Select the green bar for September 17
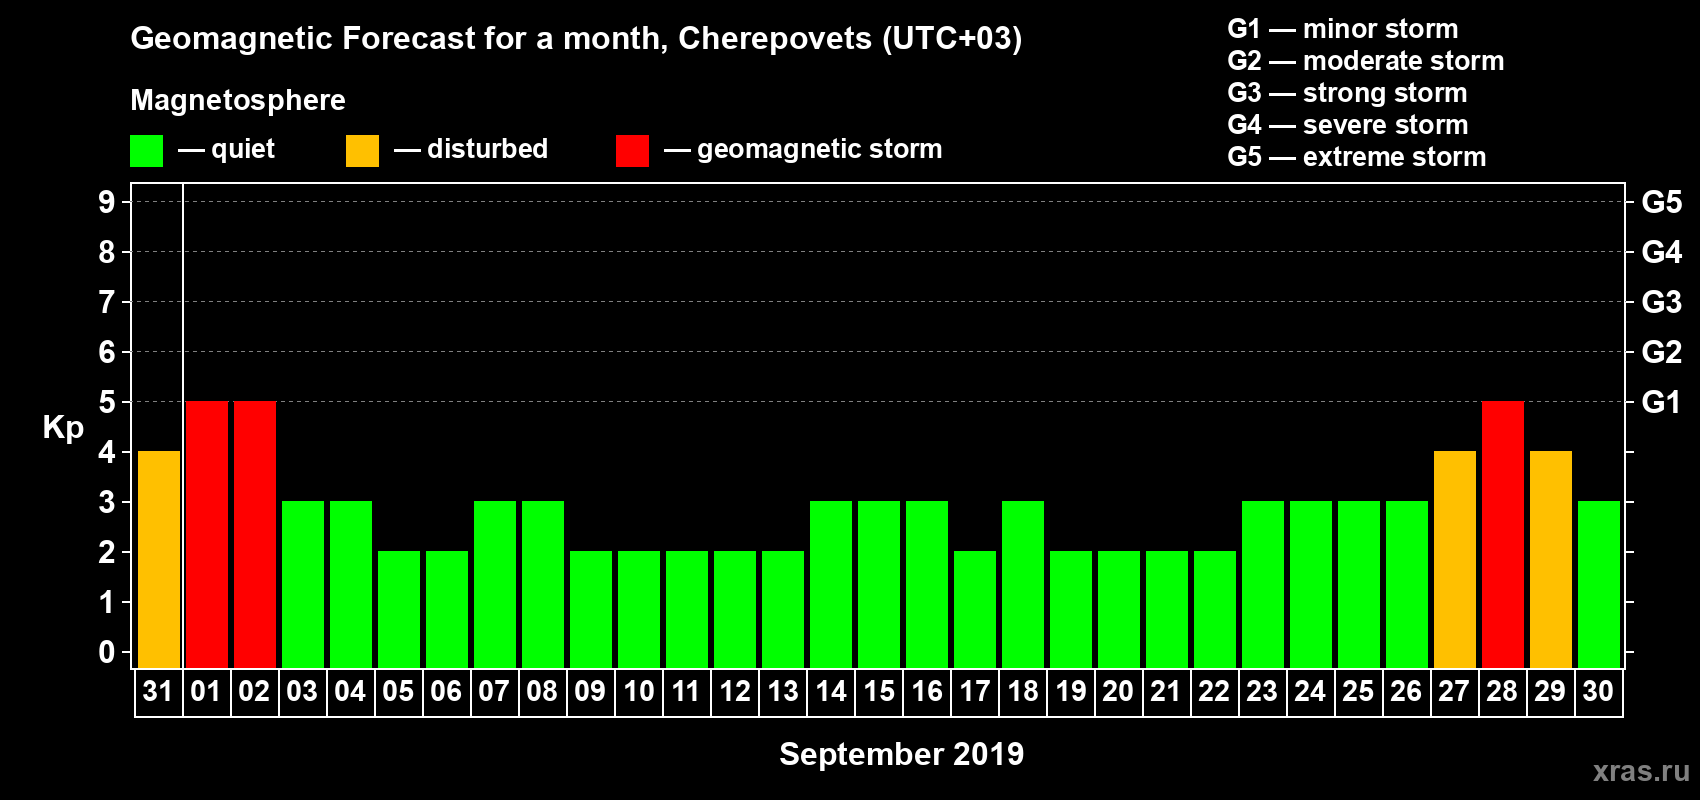The height and width of the screenshot is (800, 1700). [975, 609]
